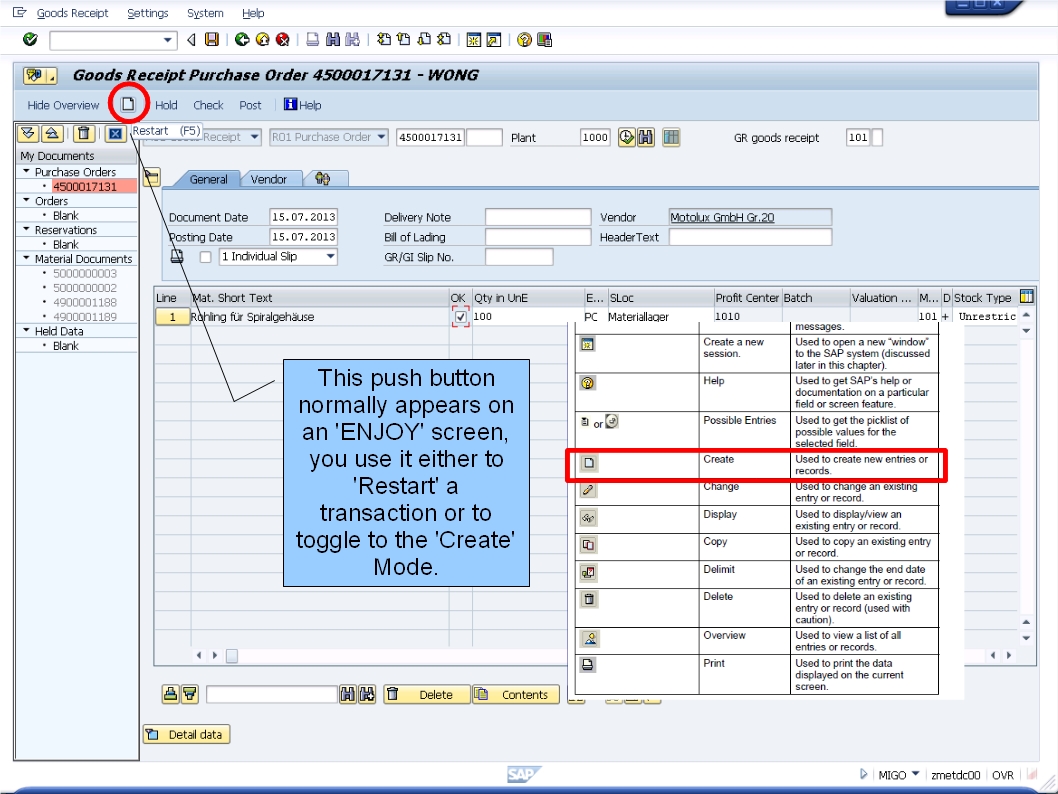The height and width of the screenshot is (794, 1058).
Task: Click the Help icon in the standard toolbar
Action: pos(522,40)
